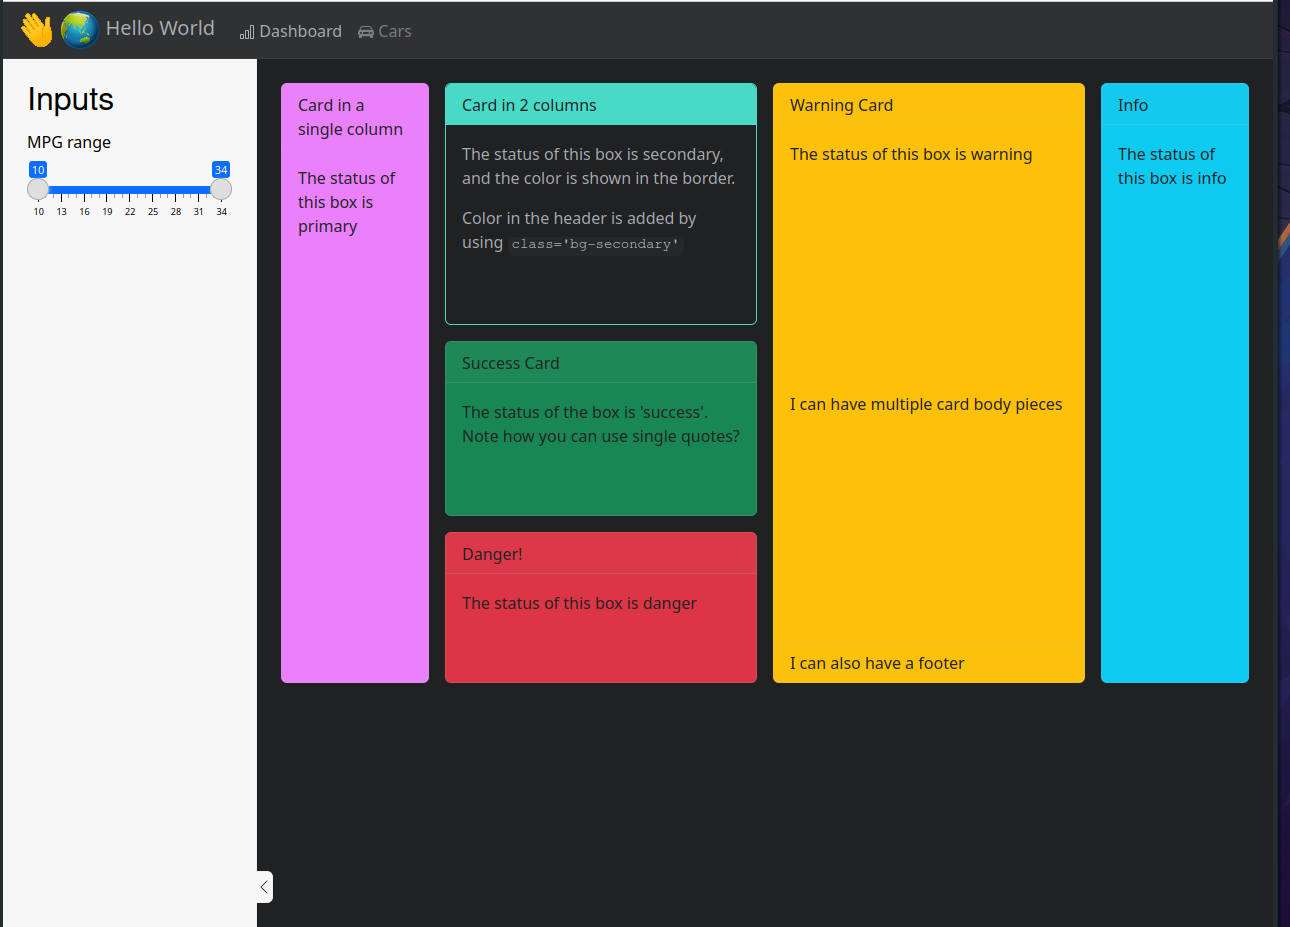Click the bar chart icon beside Dashboard
This screenshot has height=927, width=1290.
(247, 32)
